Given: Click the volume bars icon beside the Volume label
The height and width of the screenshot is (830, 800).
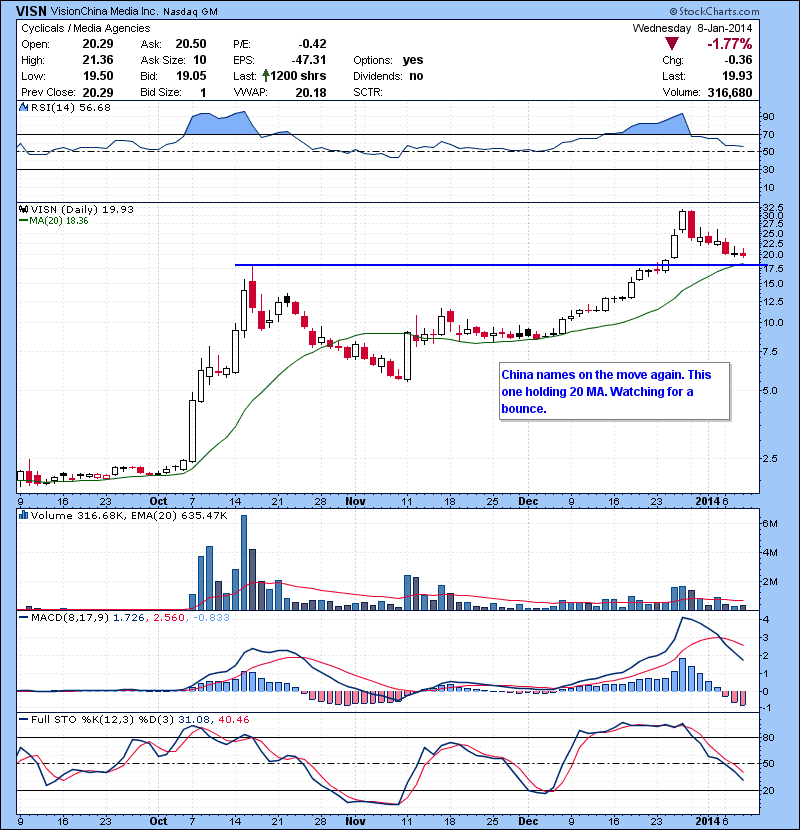Looking at the screenshot, I should click(23, 515).
